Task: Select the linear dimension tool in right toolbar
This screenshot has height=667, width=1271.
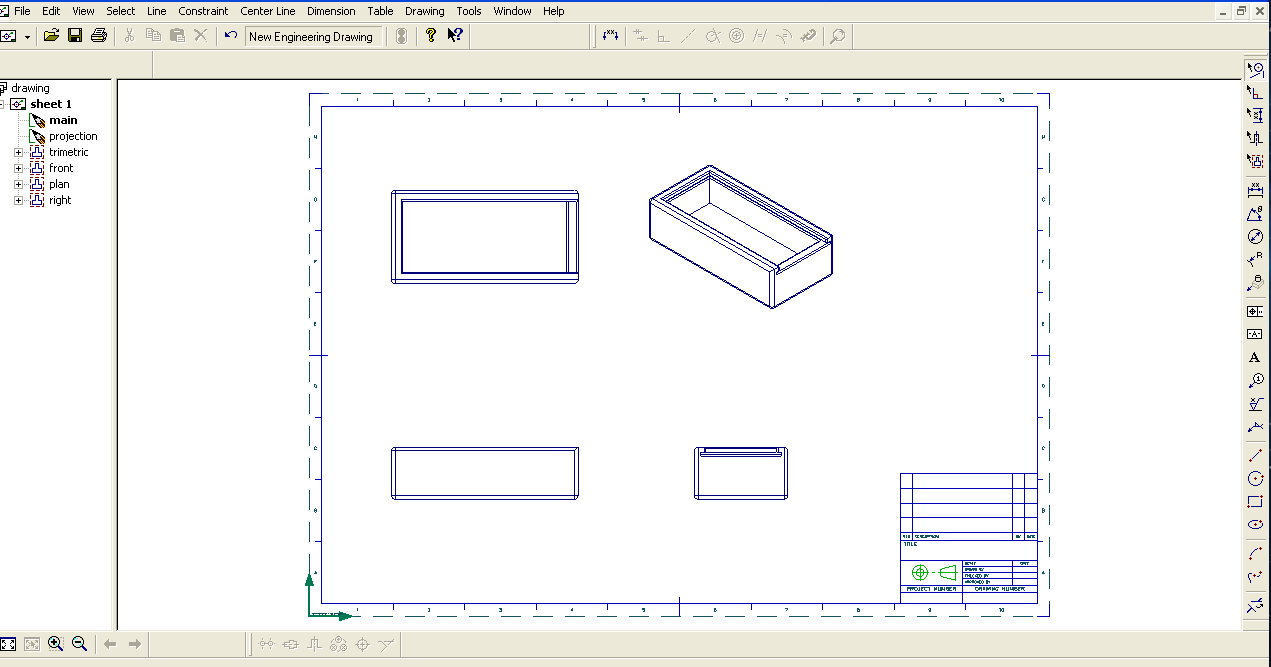Action: coord(1255,189)
